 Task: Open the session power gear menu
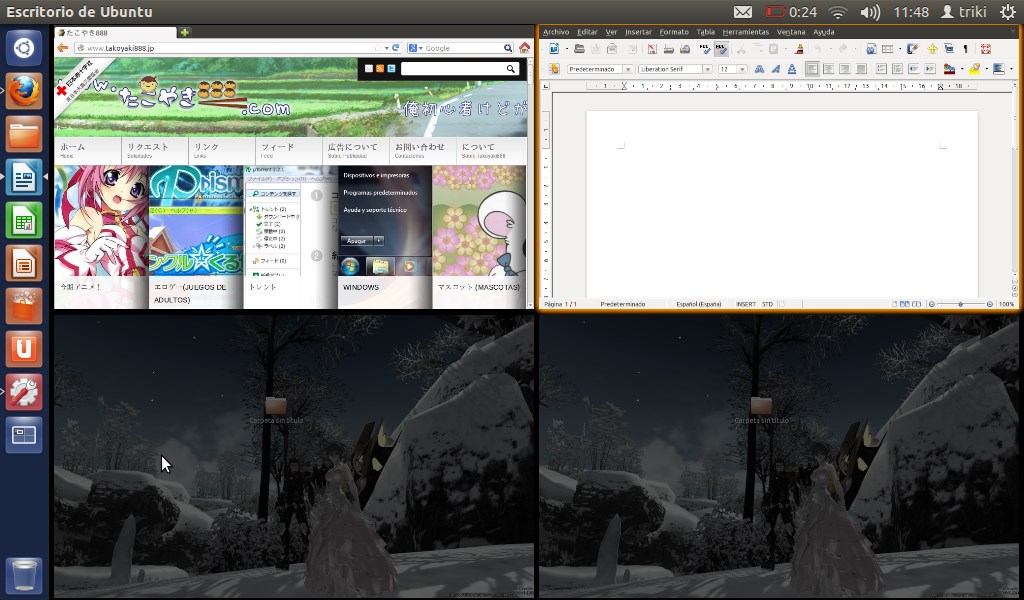[x=1008, y=12]
